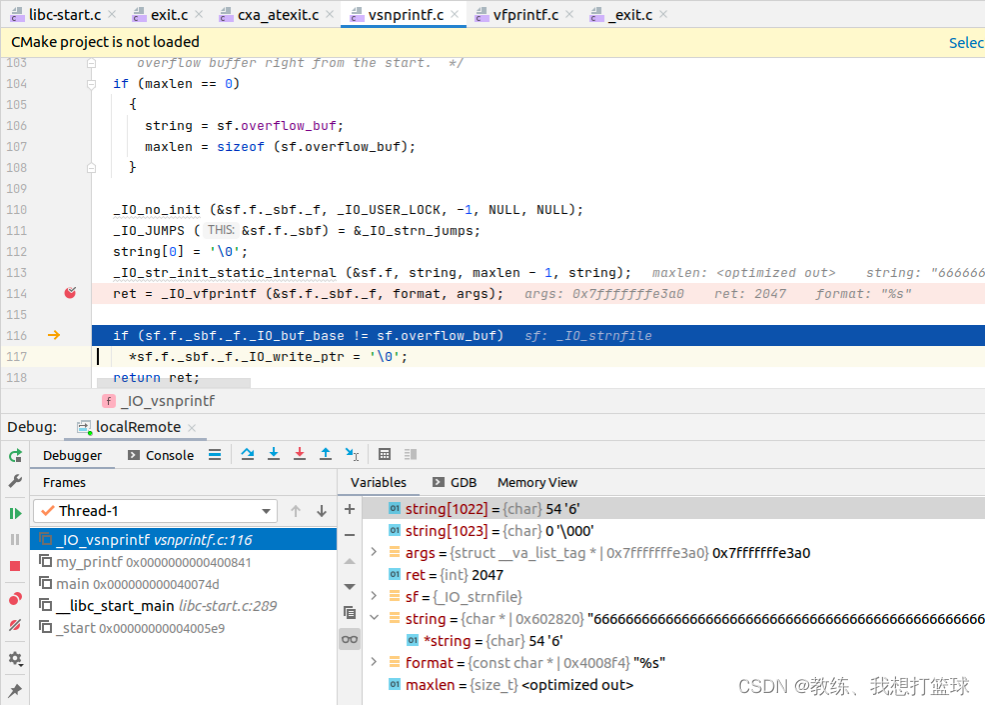Duplicate watch icon
This screenshot has height=705, width=985.
coord(350,613)
